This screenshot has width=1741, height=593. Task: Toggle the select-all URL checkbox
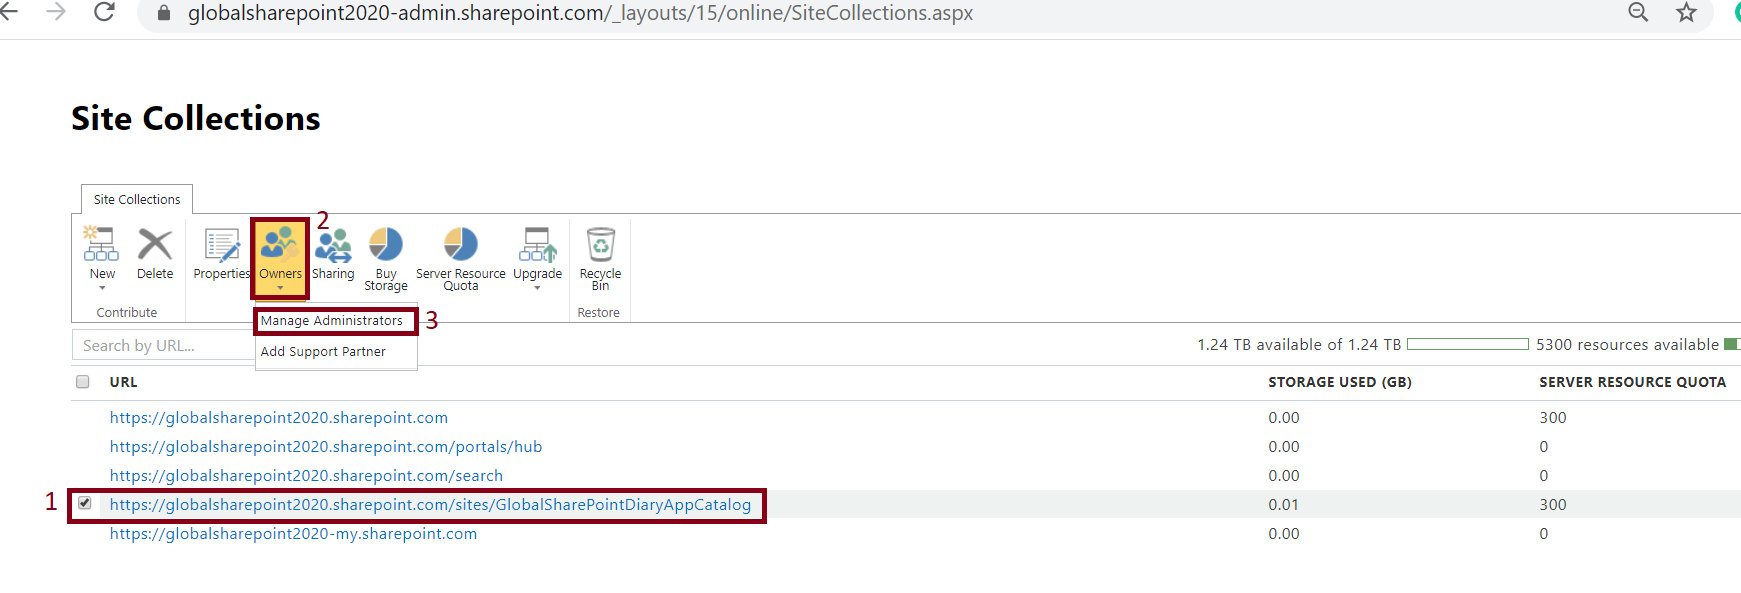click(83, 382)
